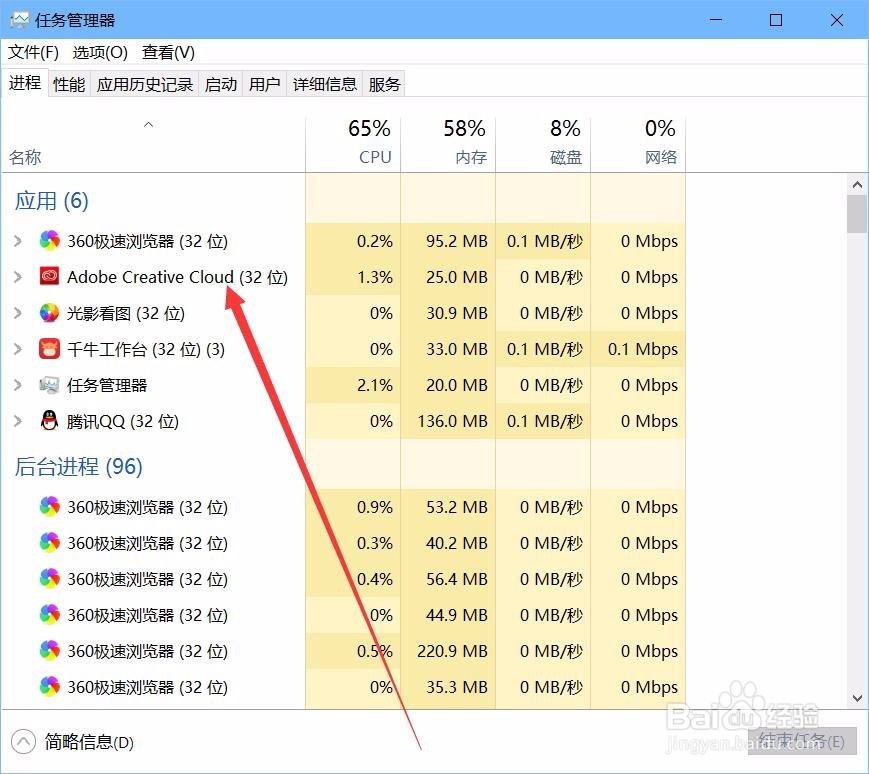This screenshot has height=774, width=869.
Task: Click the 360极速浏览器 icon under 应用
Action: click(x=49, y=240)
